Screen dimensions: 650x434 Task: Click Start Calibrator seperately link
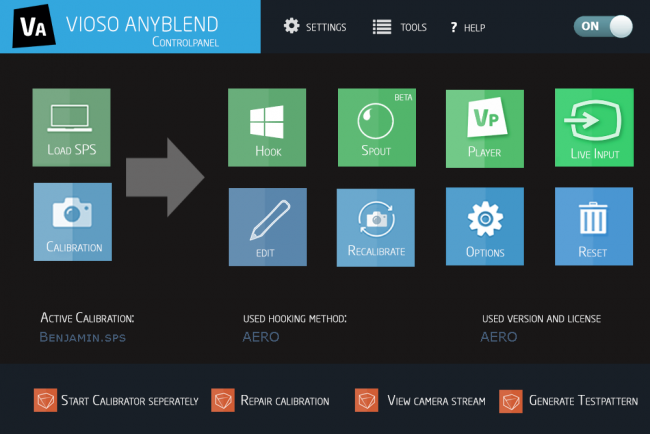point(130,400)
